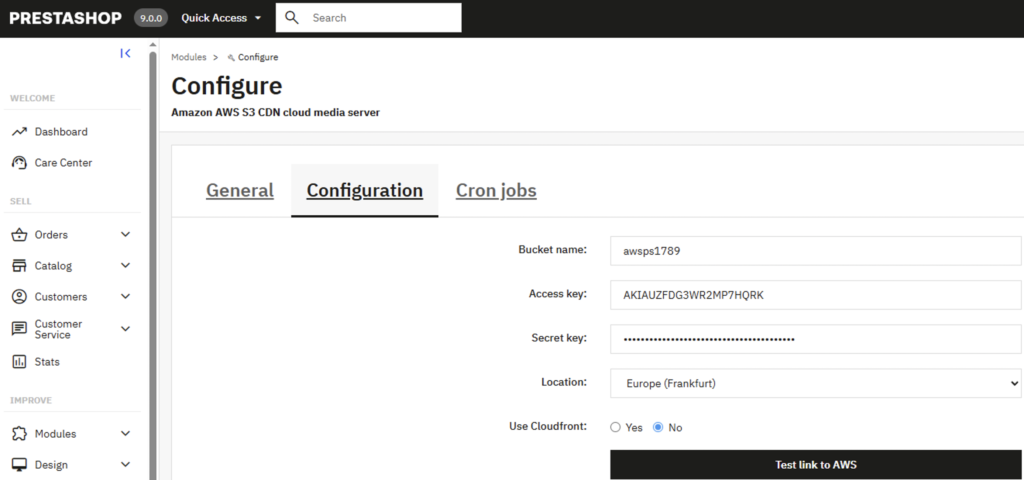Click the Orders basket icon
This screenshot has width=1024, height=480.
point(19,234)
